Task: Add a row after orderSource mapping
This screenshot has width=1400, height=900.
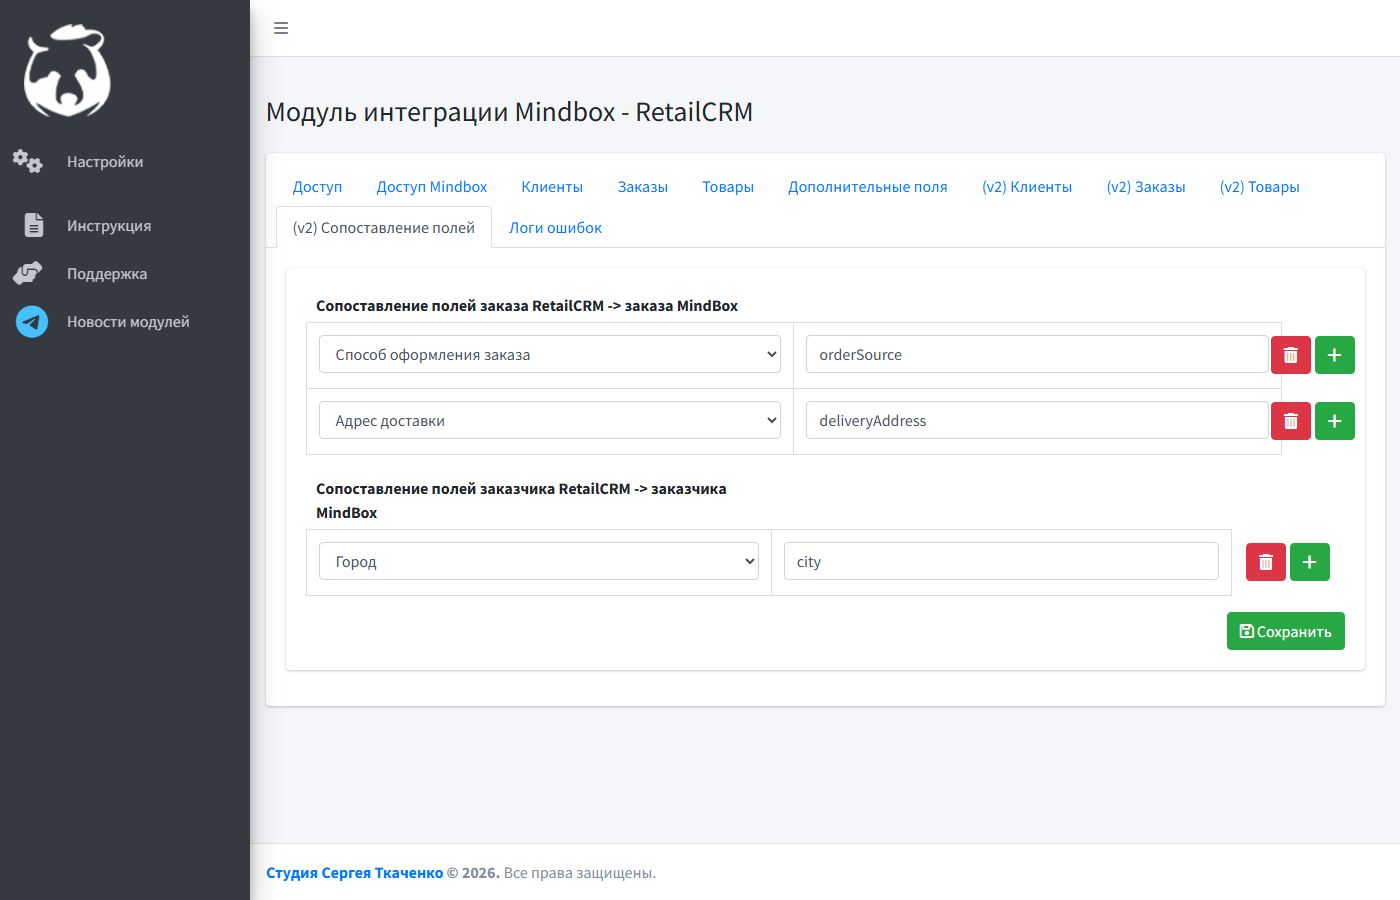Action: click(x=1335, y=355)
